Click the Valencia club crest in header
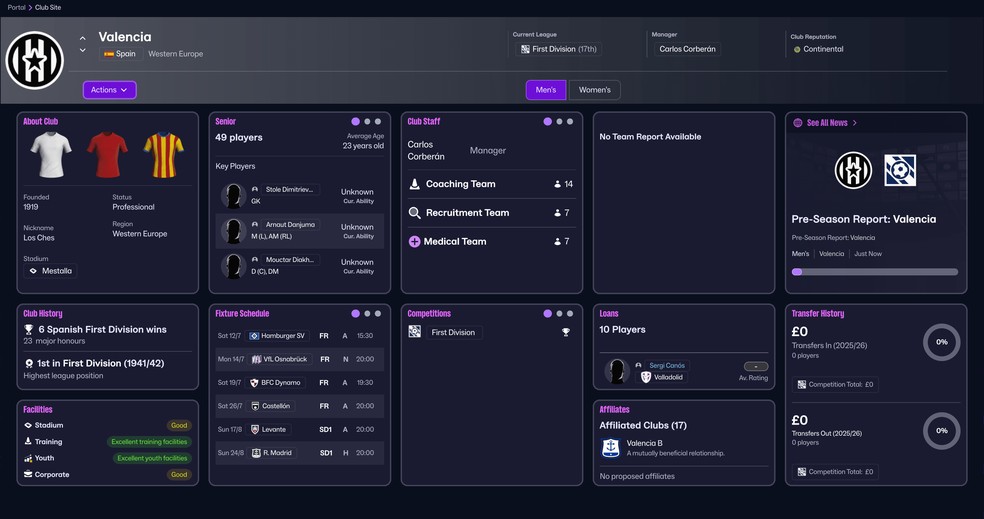 coord(35,60)
